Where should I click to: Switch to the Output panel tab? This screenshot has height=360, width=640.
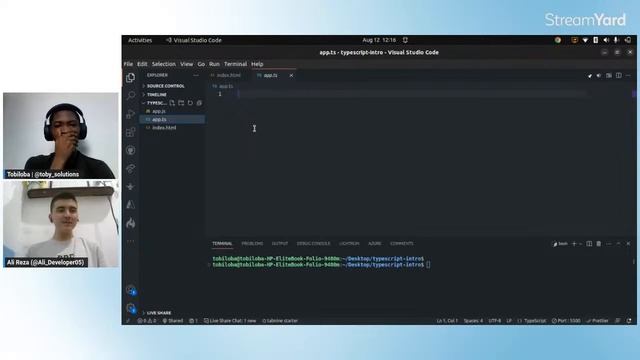coord(280,244)
